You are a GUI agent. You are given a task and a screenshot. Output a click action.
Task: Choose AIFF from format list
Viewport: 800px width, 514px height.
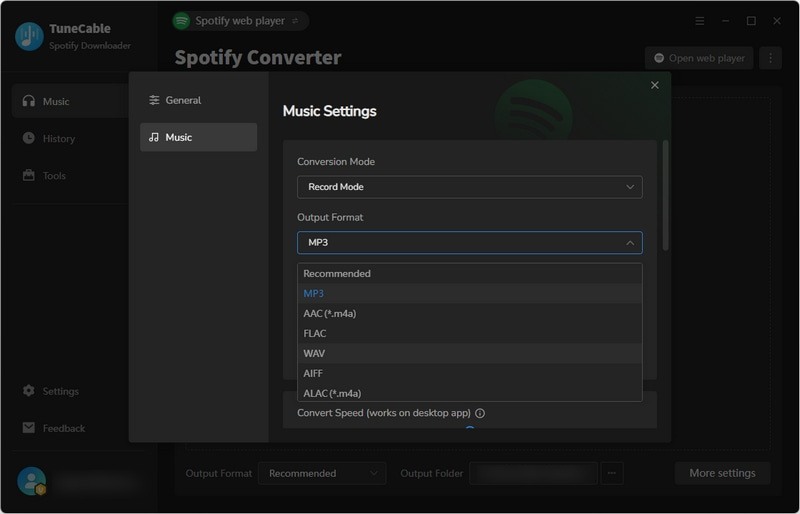469,373
